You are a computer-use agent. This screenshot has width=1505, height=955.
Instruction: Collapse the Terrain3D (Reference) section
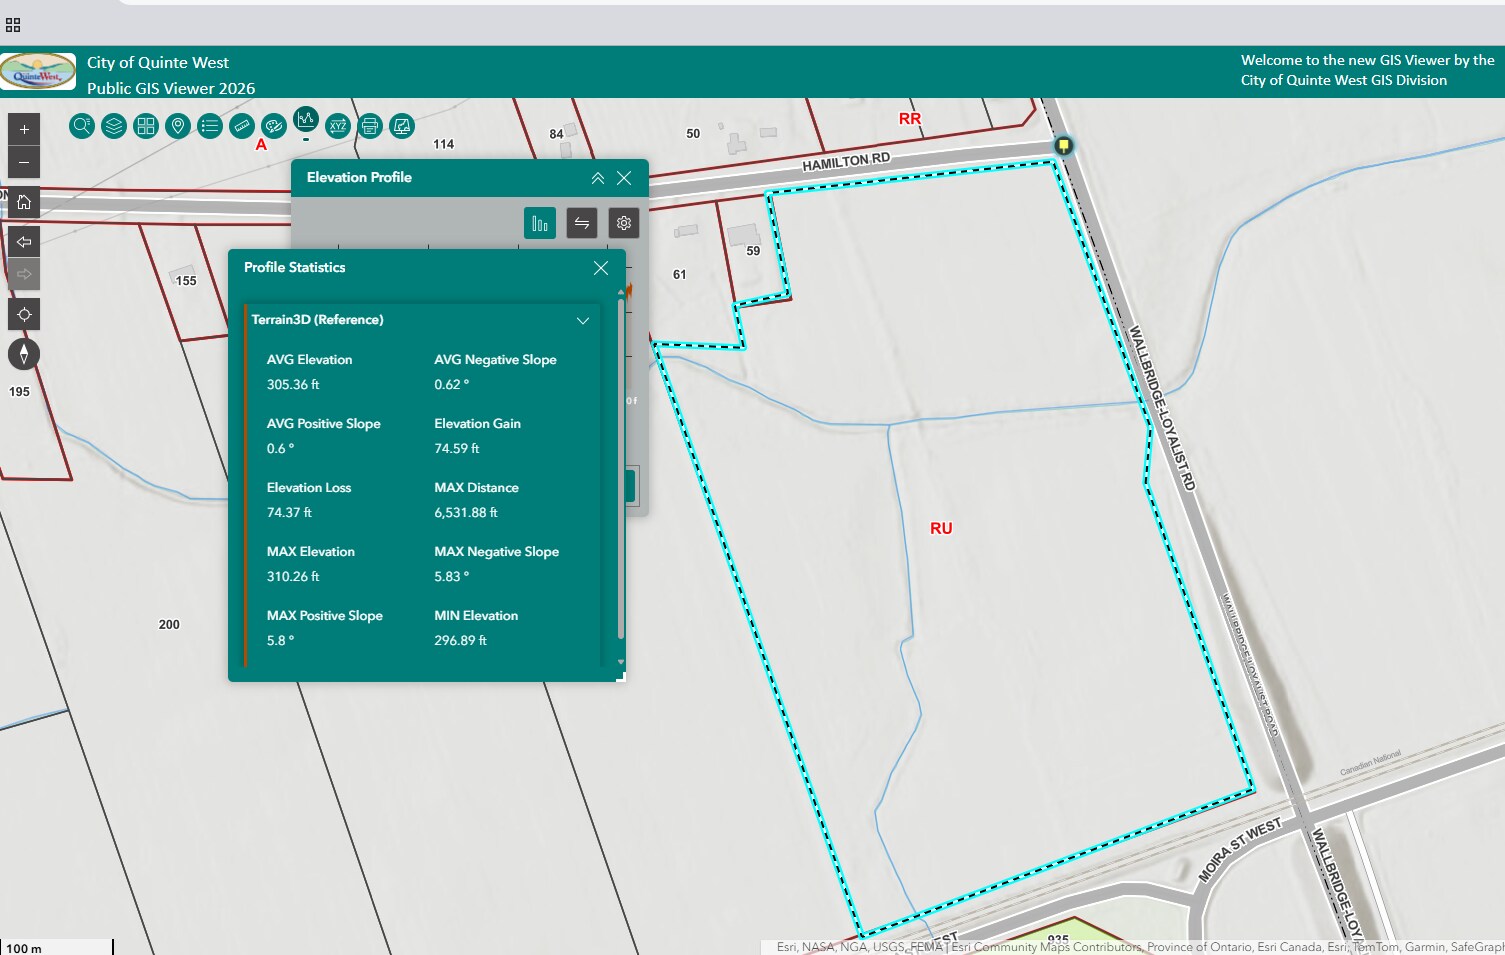click(583, 320)
